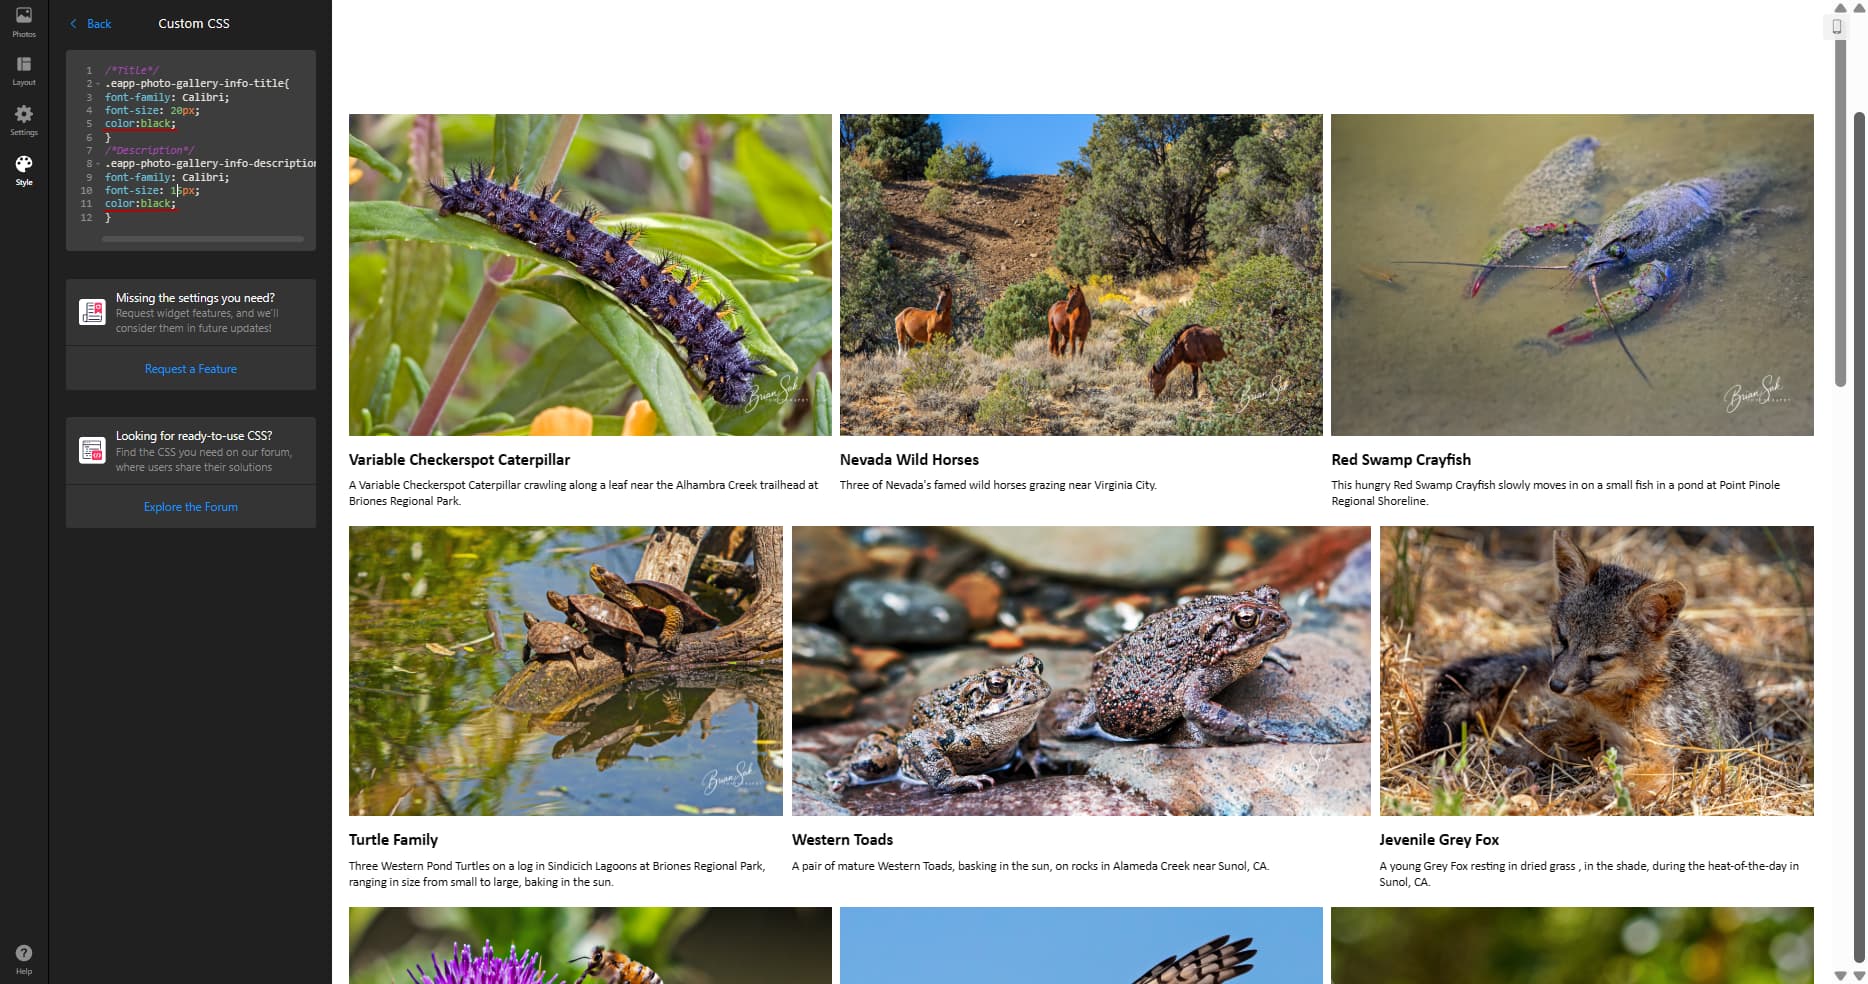This screenshot has width=1868, height=984.
Task: Open the Western Toads photo
Action: (1081, 671)
